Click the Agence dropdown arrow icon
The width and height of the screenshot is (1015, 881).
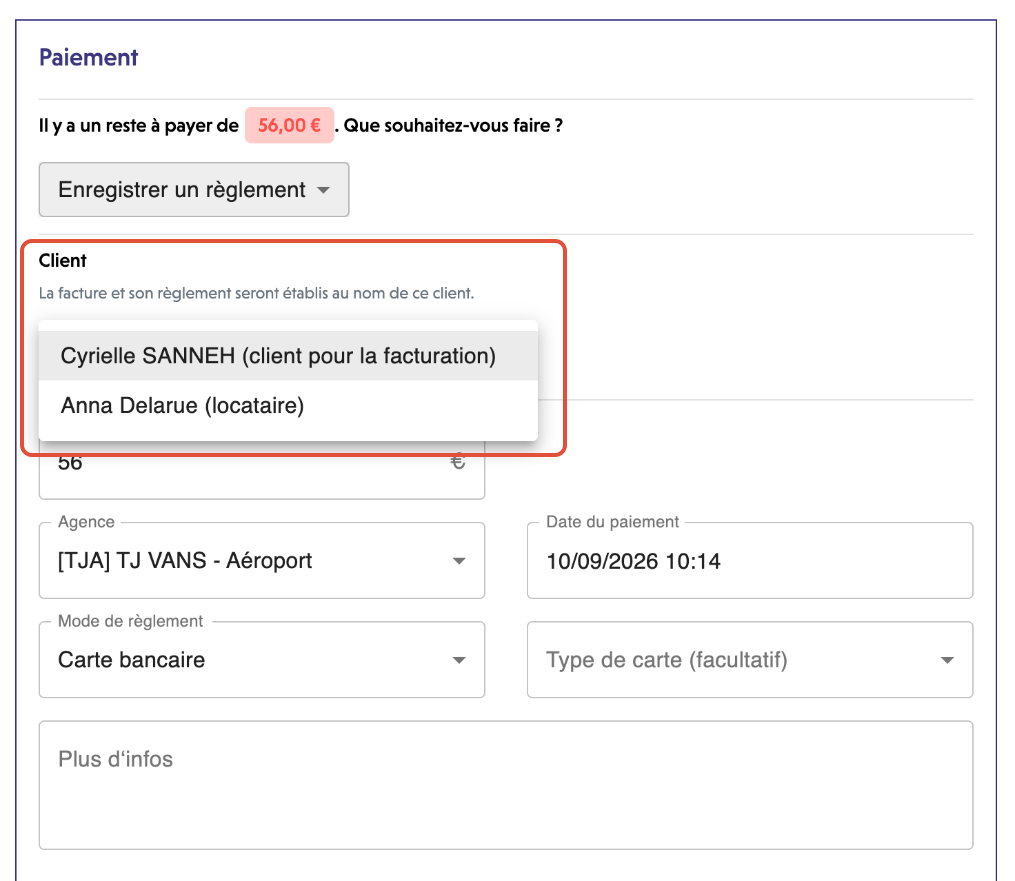point(459,561)
